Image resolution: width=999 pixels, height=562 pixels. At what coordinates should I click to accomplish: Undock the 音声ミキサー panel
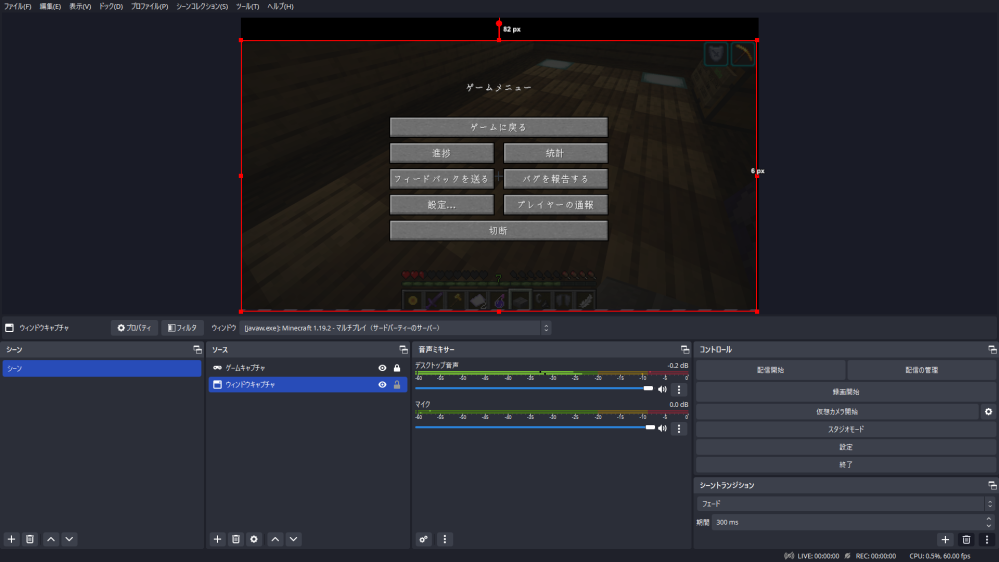[685, 350]
